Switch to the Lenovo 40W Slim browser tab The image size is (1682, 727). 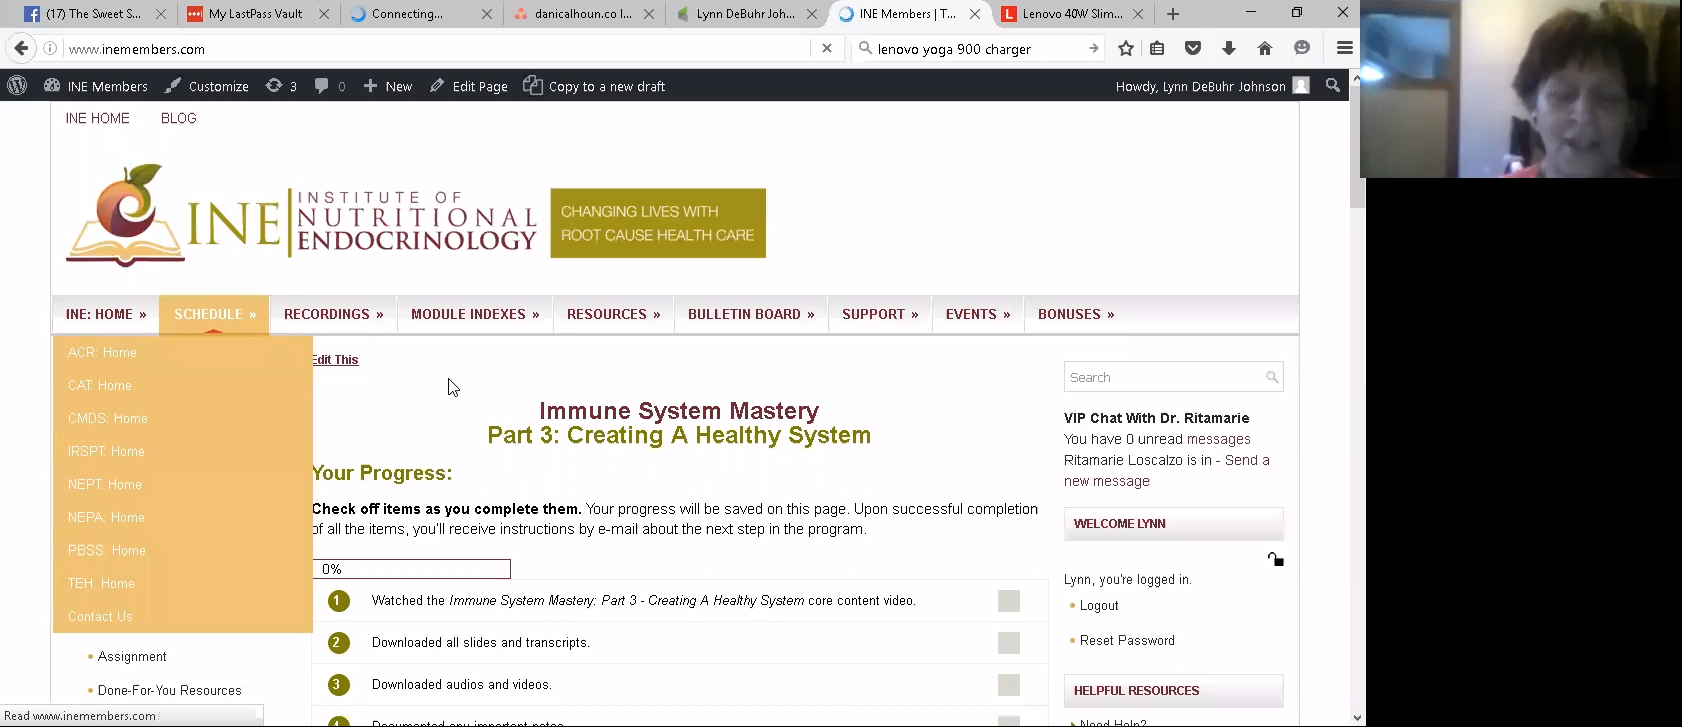[1071, 14]
